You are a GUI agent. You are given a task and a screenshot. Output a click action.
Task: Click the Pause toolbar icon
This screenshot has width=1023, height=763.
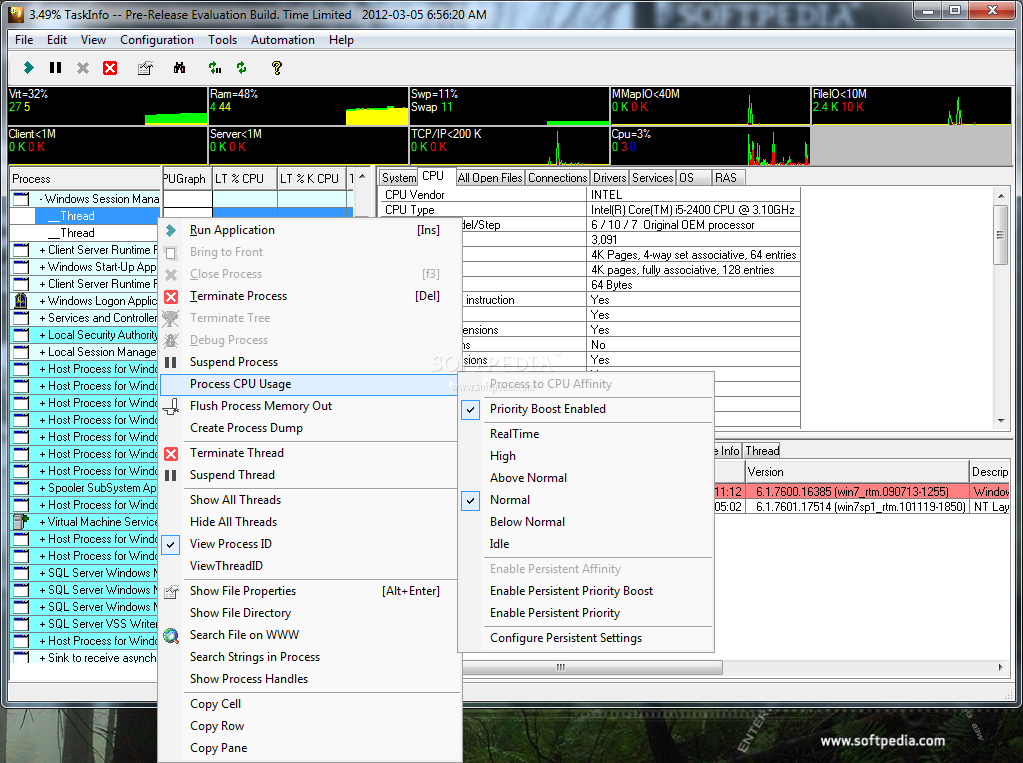[x=55, y=67]
